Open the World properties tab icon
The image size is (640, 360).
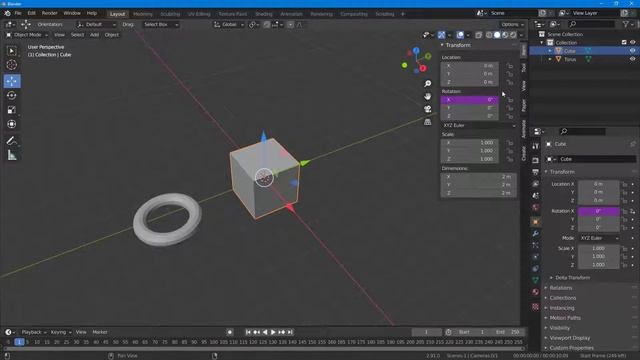[536, 207]
